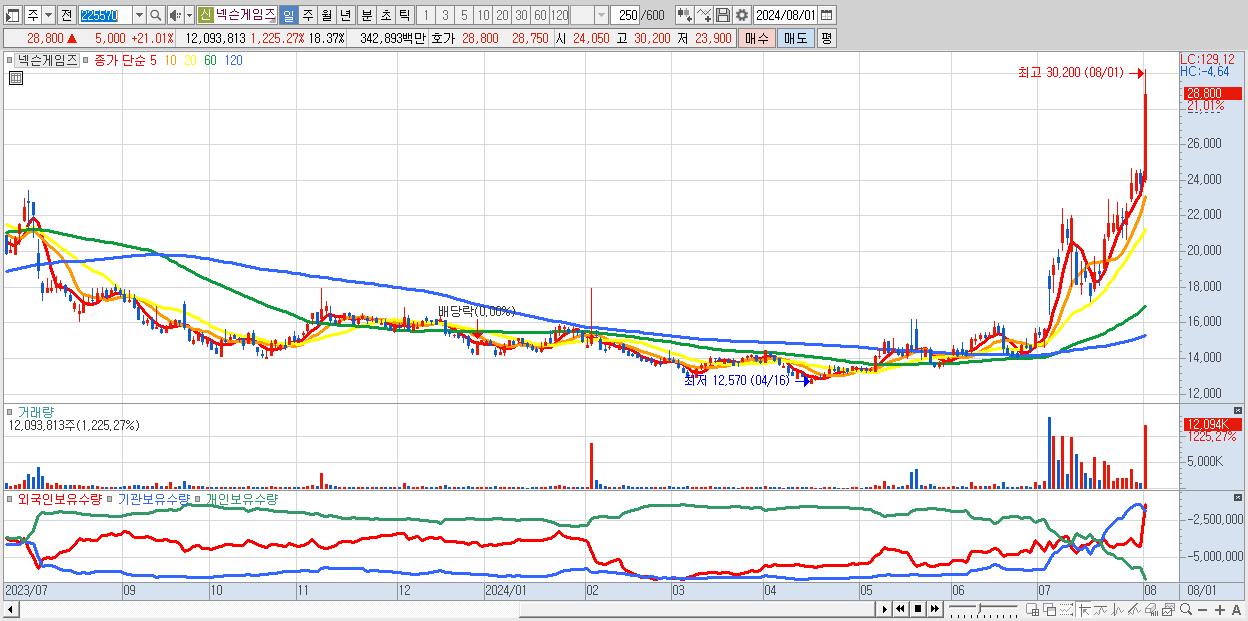The image size is (1248, 621).
Task: Click the diagonal lines drawing tool icon
Action: pos(1134,610)
